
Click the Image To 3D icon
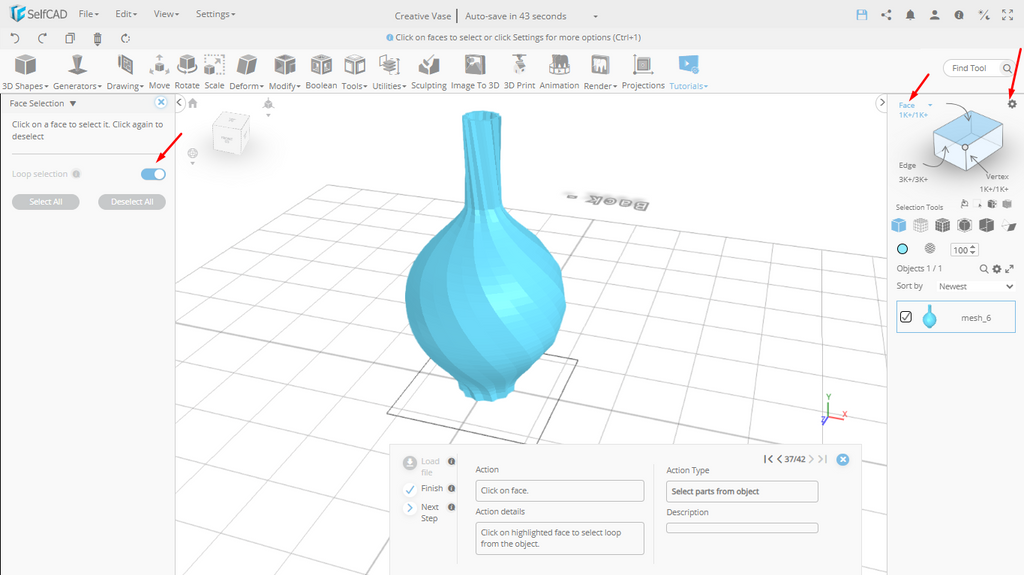click(475, 72)
